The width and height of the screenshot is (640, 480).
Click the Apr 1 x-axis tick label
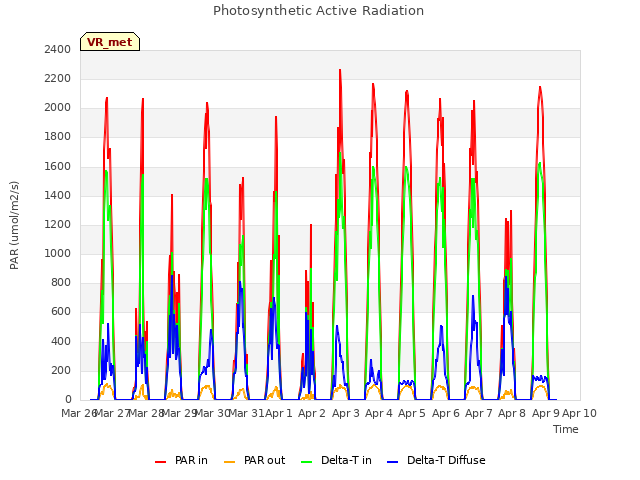279,413
